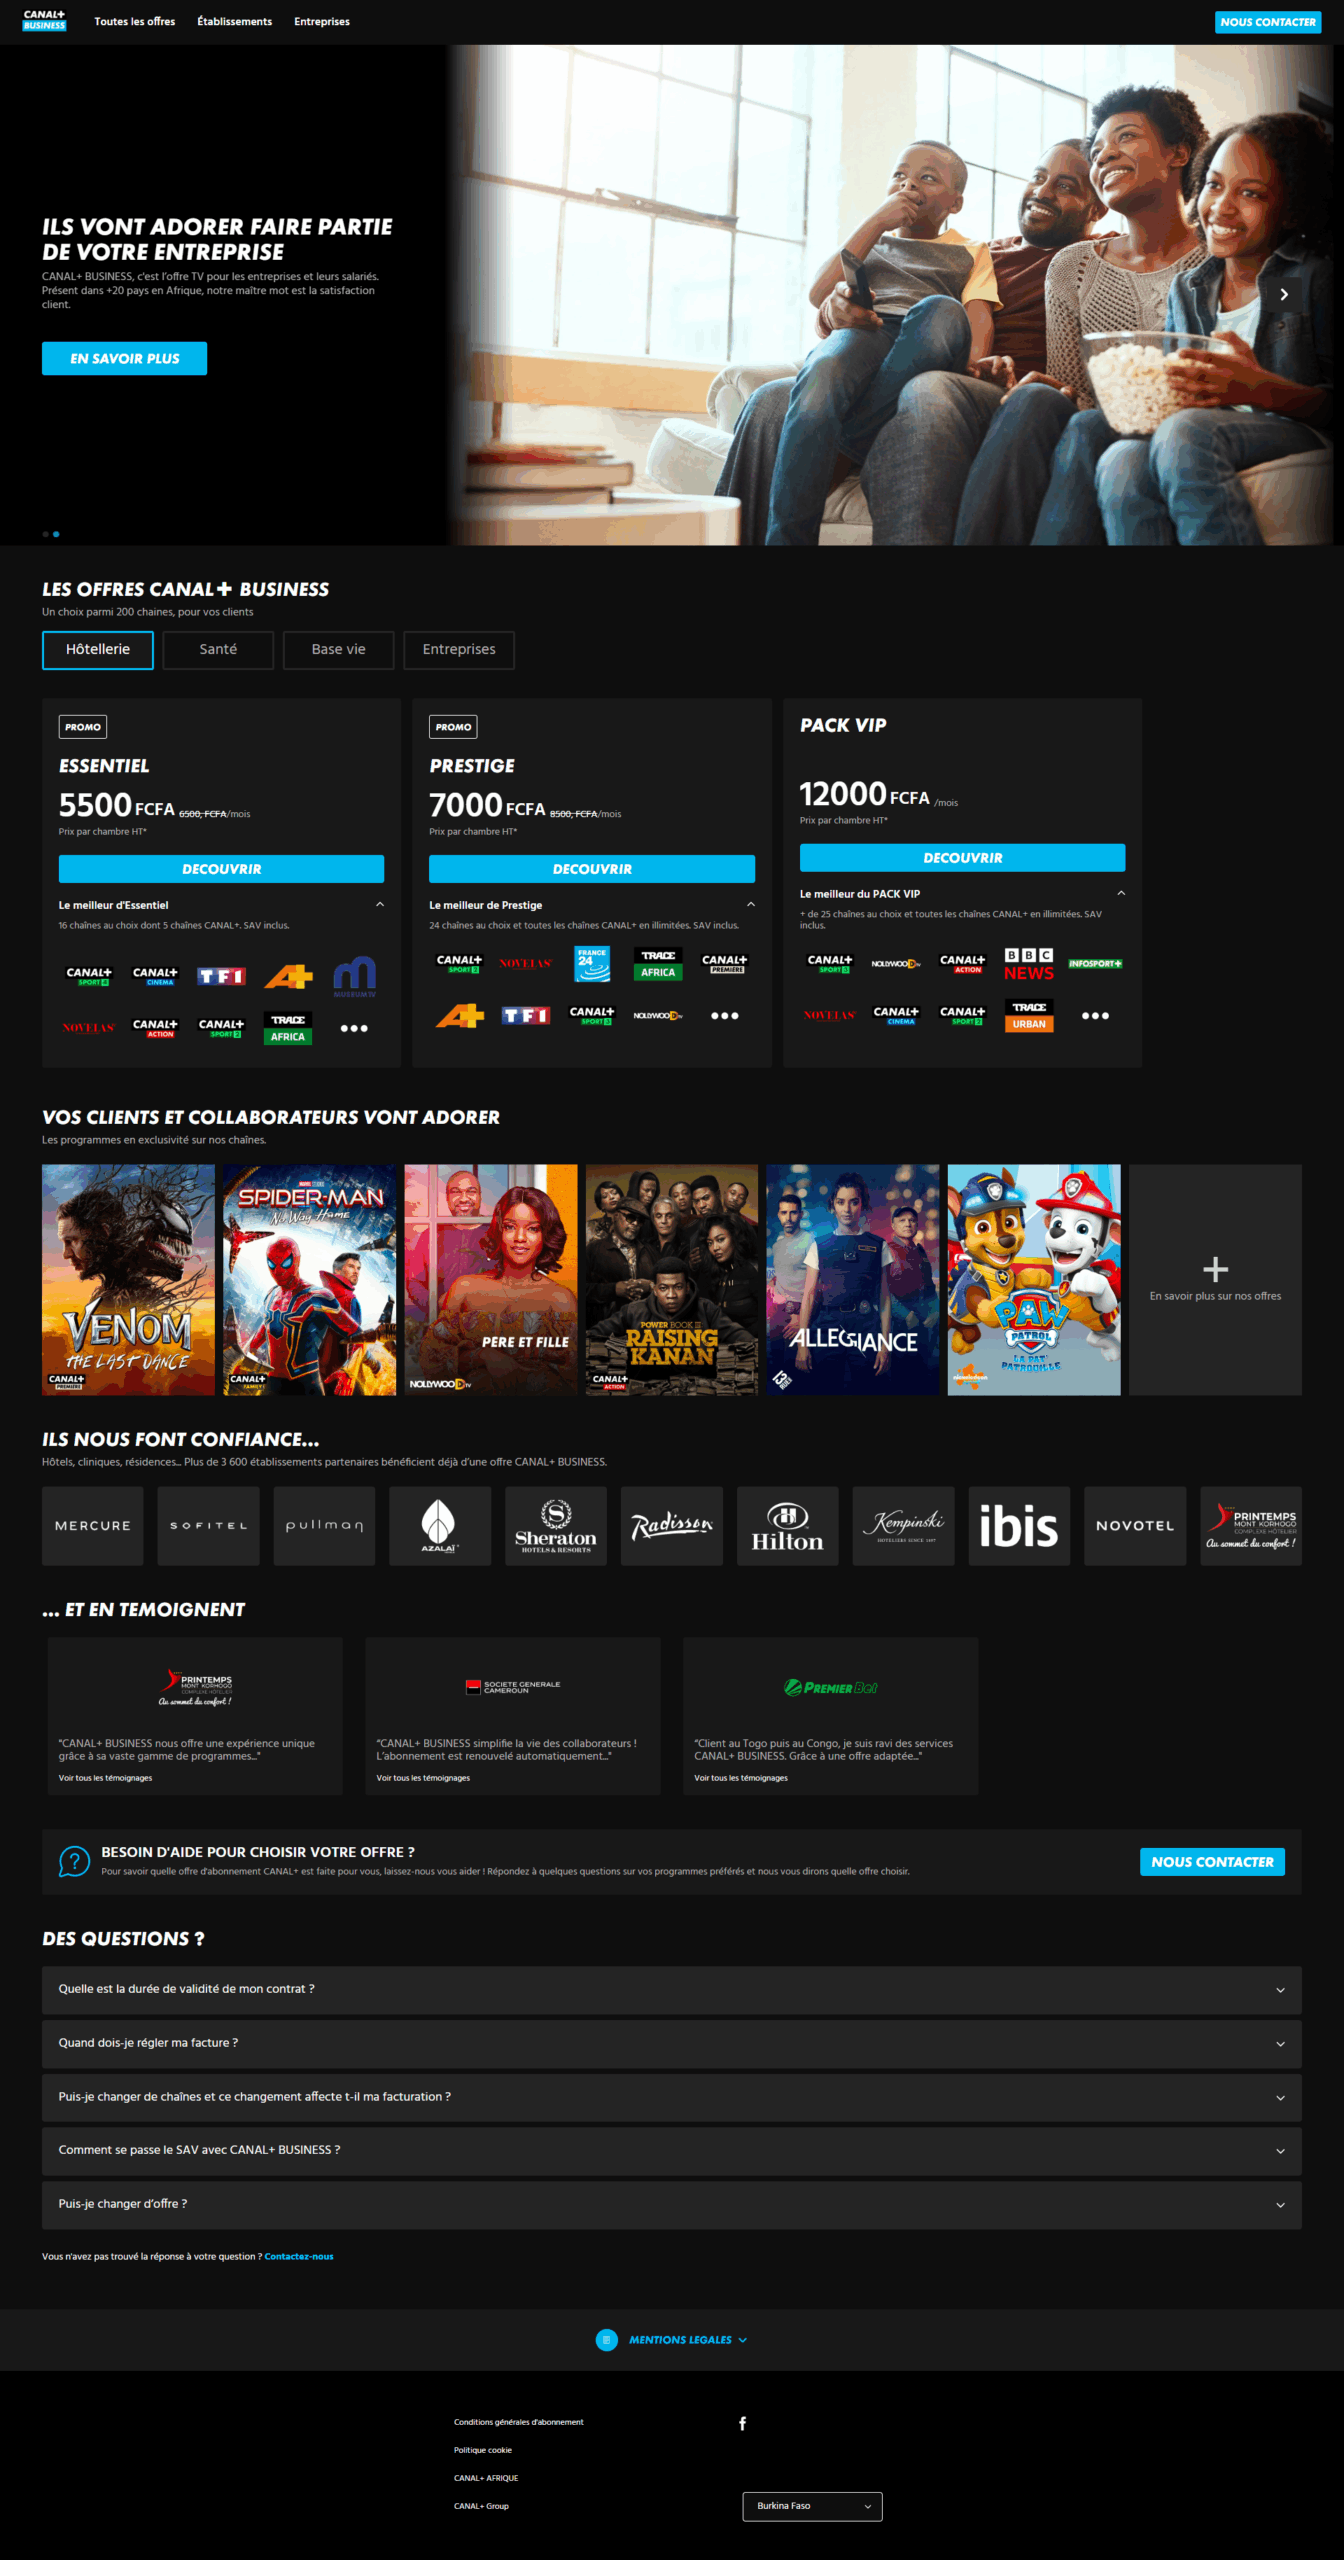
Task: Click the Kempinski partner logo
Action: [x=904, y=1526]
